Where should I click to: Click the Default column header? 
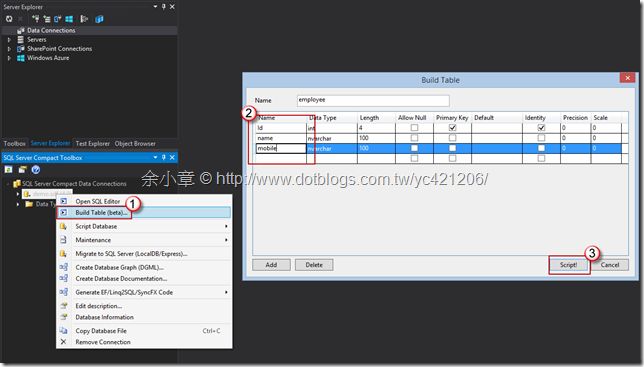(x=497, y=118)
